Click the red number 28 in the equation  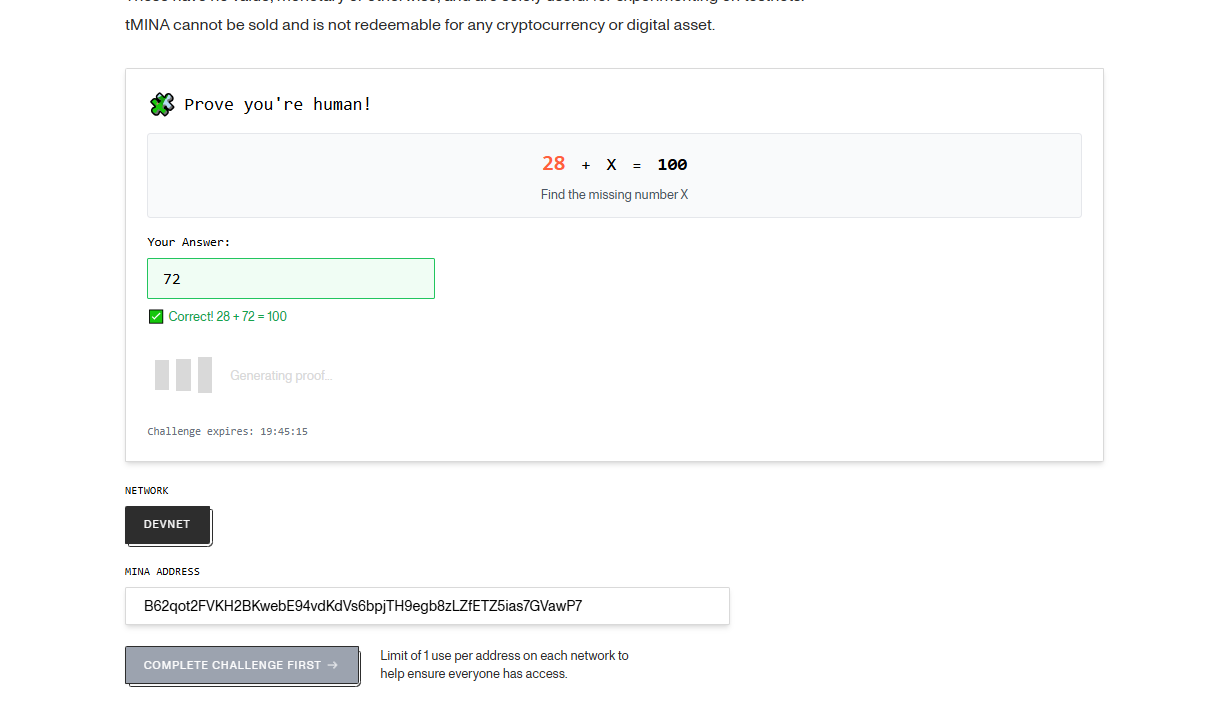(553, 164)
